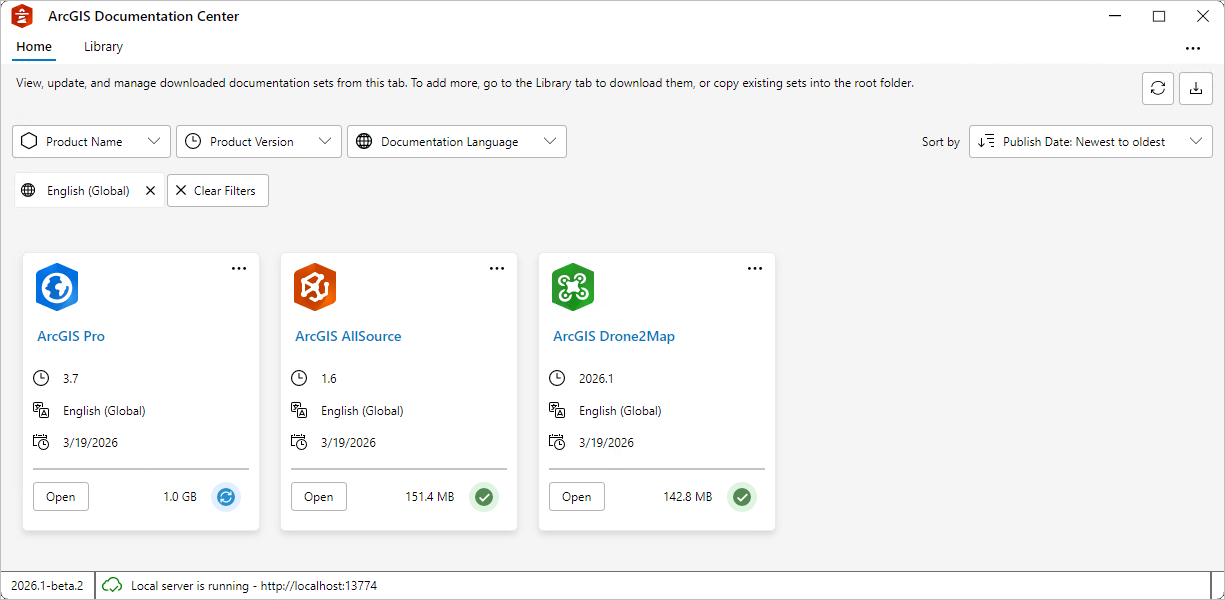Click Open on the ArcGIS Drone2Map card
Screen dimensions: 1225x600
[577, 497]
